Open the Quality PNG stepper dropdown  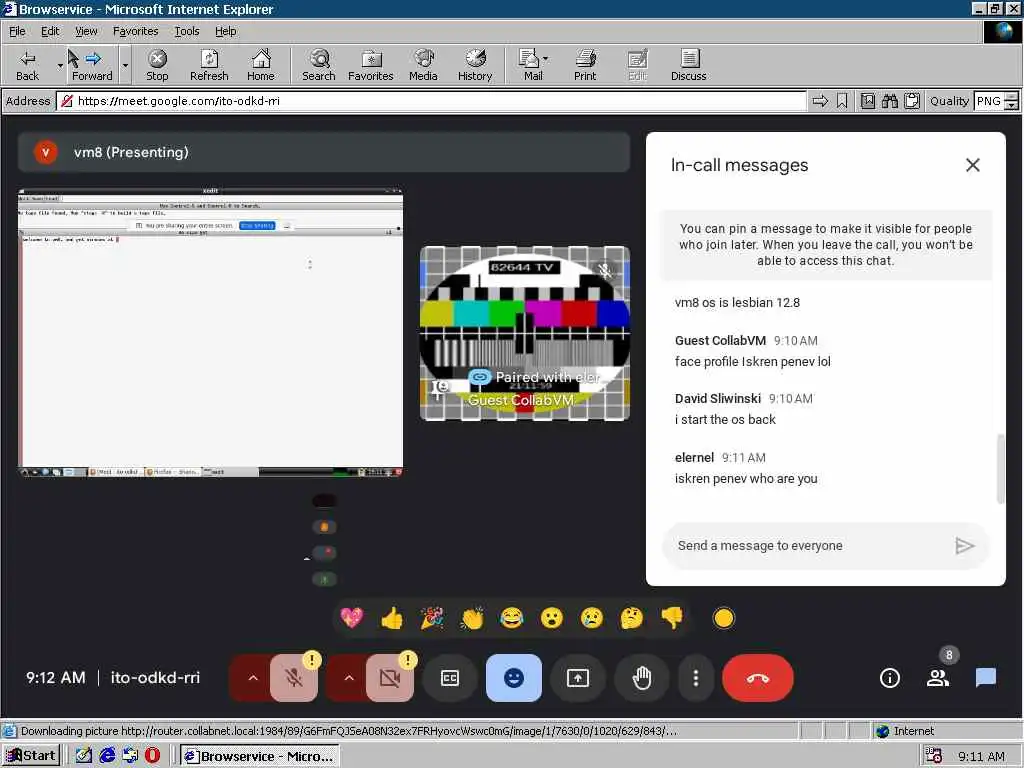click(1011, 101)
